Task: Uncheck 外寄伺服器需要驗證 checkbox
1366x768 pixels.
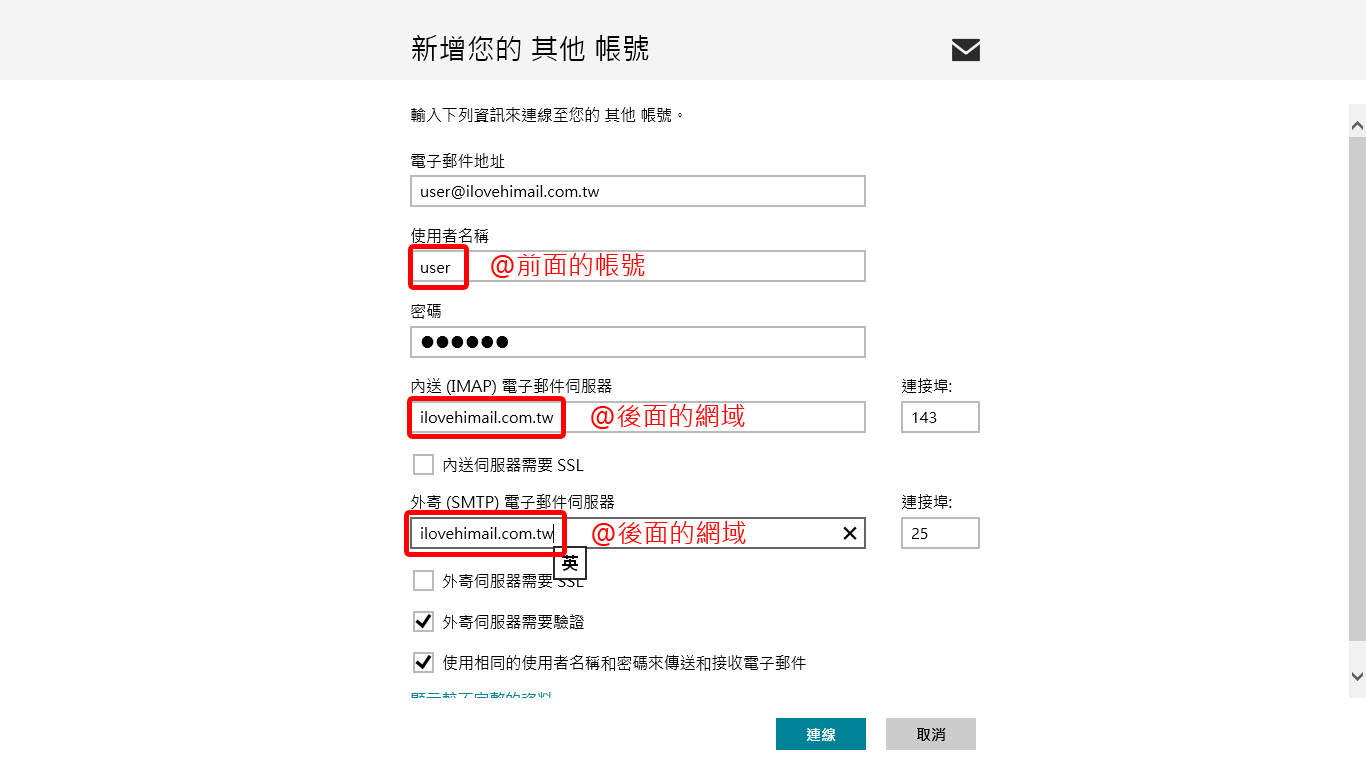Action: click(423, 622)
